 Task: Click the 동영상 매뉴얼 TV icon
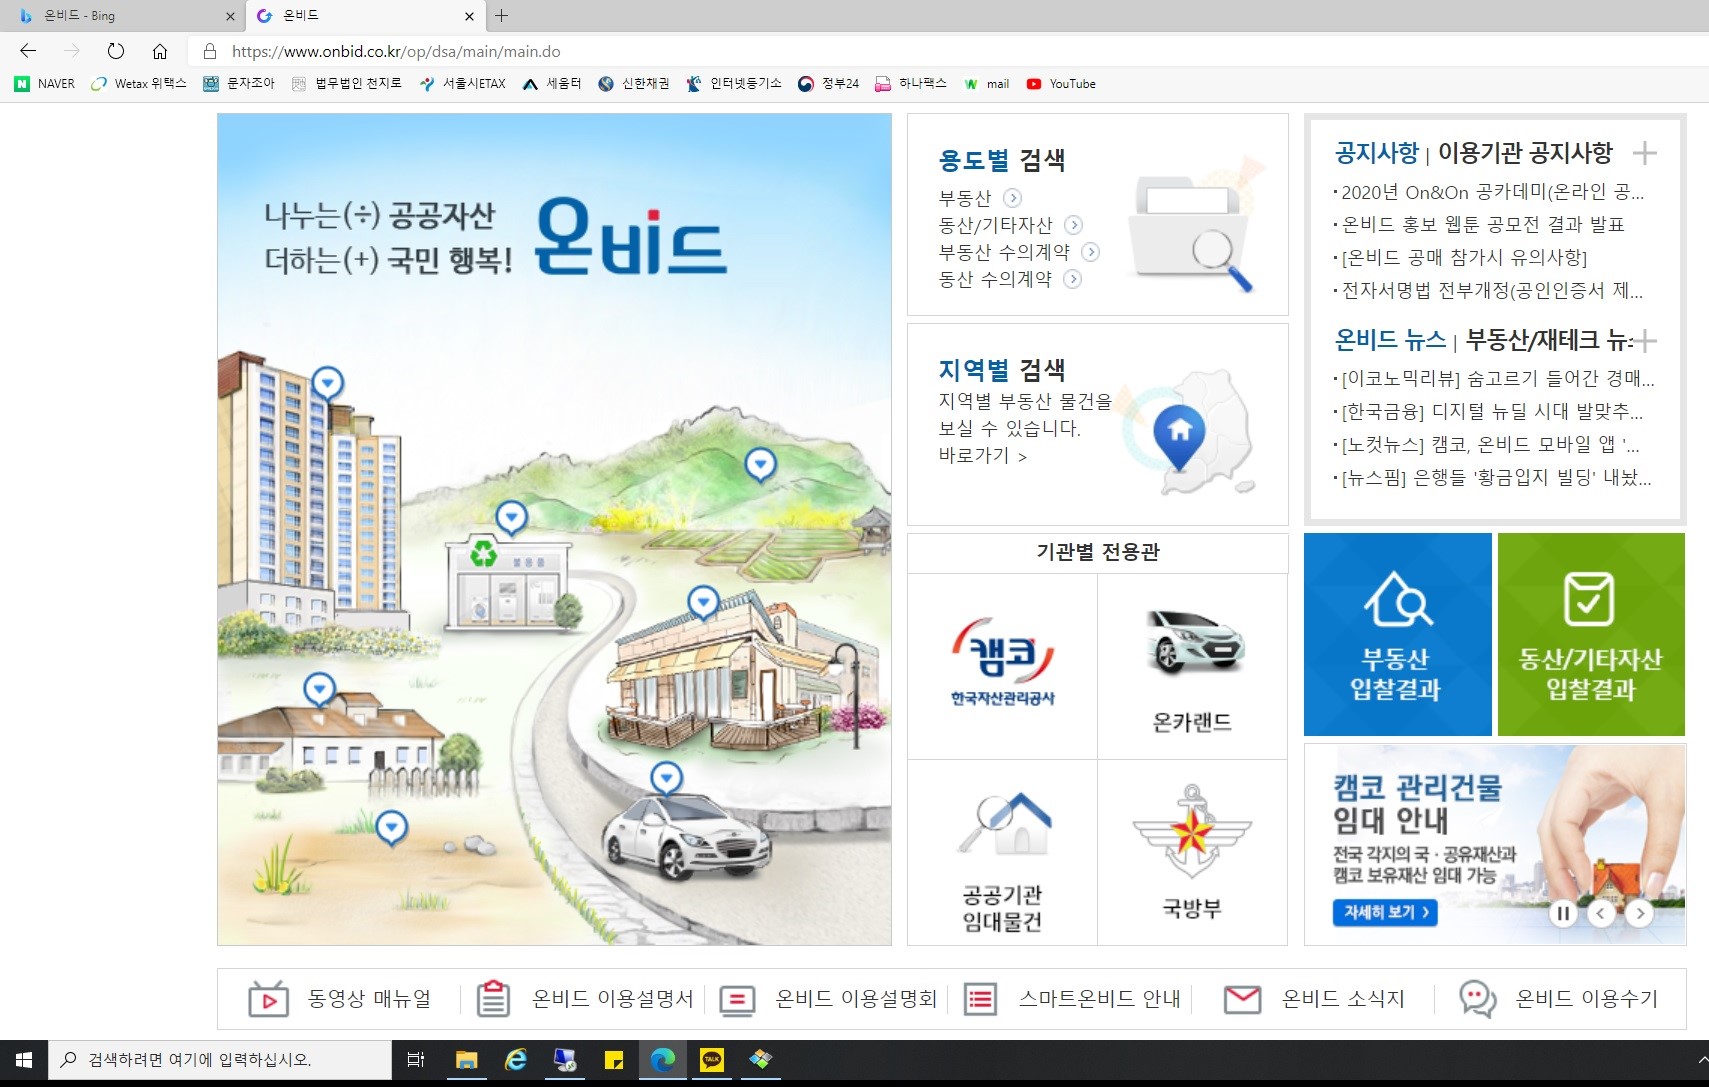click(268, 998)
